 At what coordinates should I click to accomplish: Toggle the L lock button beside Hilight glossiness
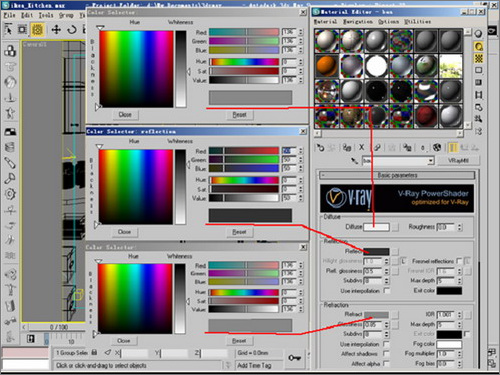coord(403,261)
